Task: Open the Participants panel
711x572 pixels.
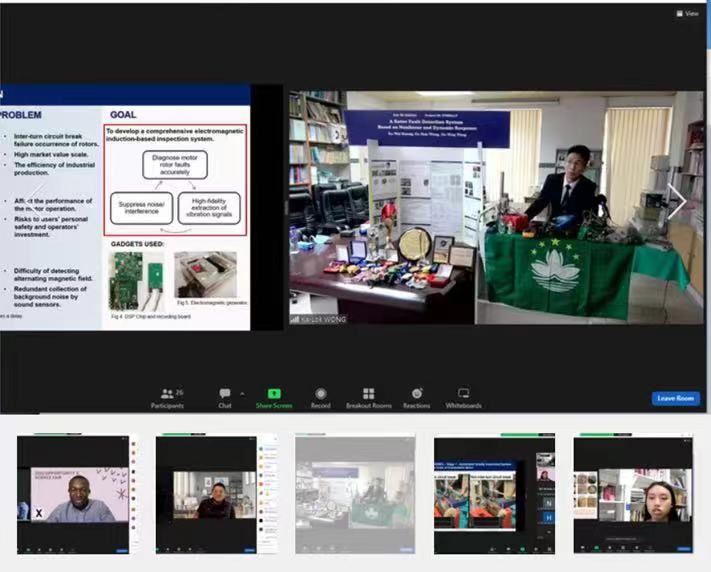Action: click(x=167, y=396)
